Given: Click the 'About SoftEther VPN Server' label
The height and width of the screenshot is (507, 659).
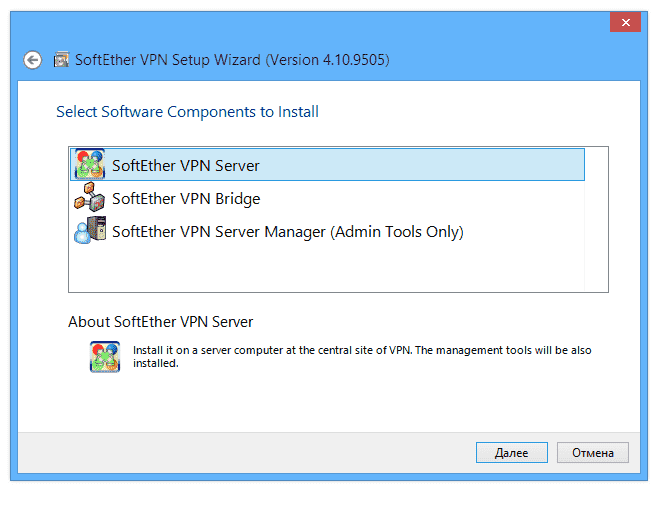Looking at the screenshot, I should point(161,322).
